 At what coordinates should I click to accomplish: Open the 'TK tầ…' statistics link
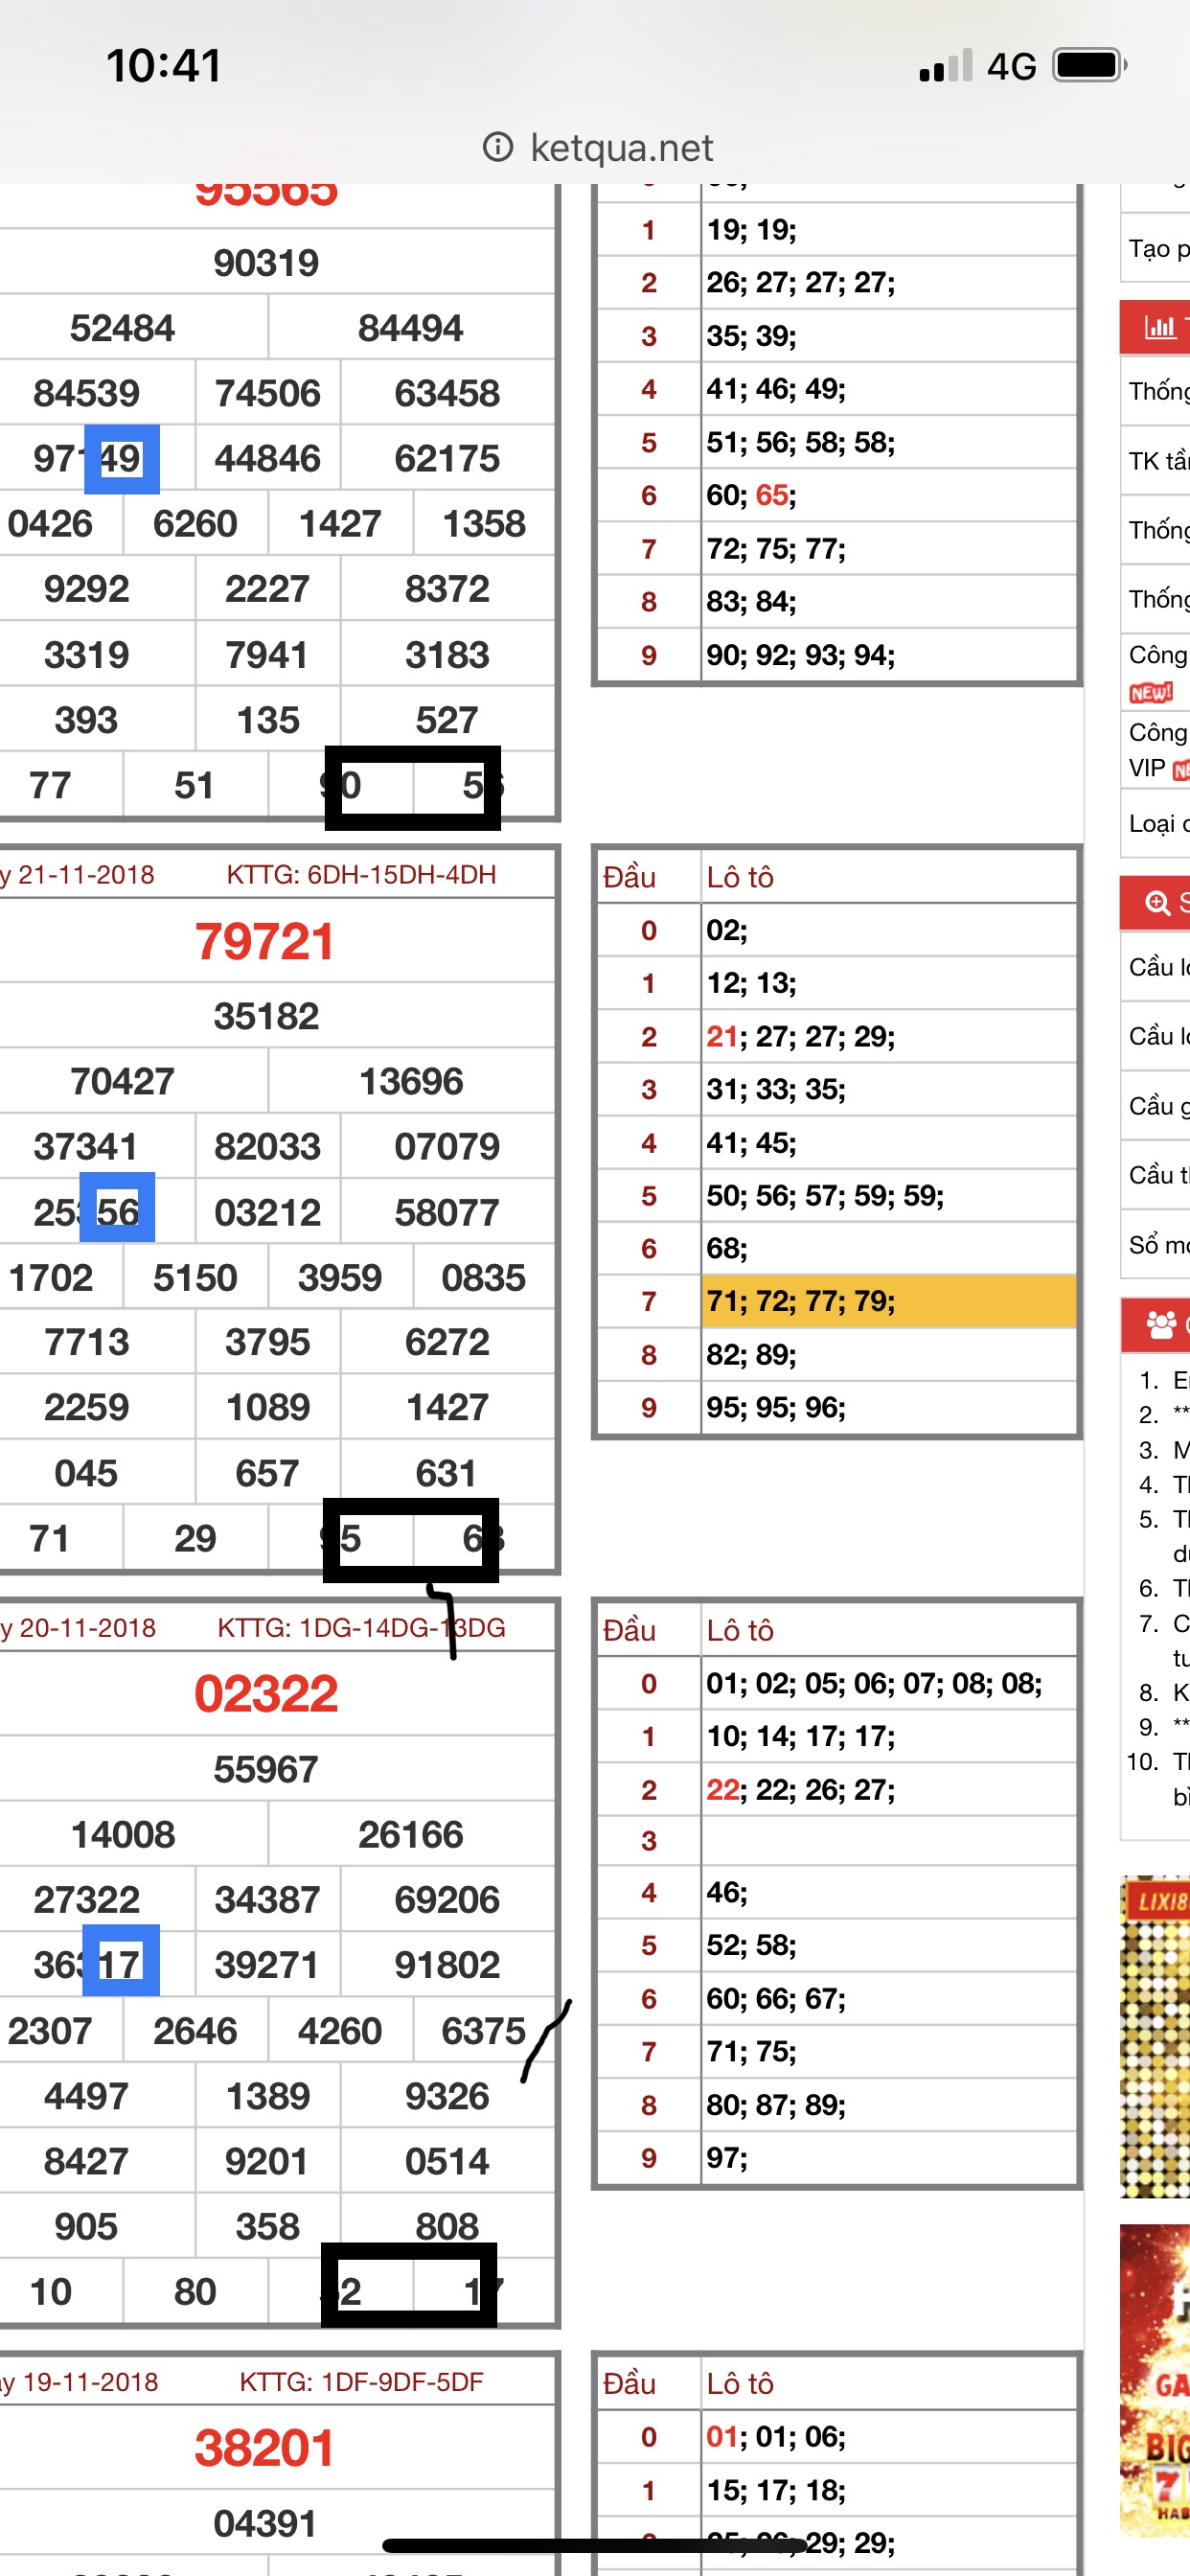[x=1158, y=461]
